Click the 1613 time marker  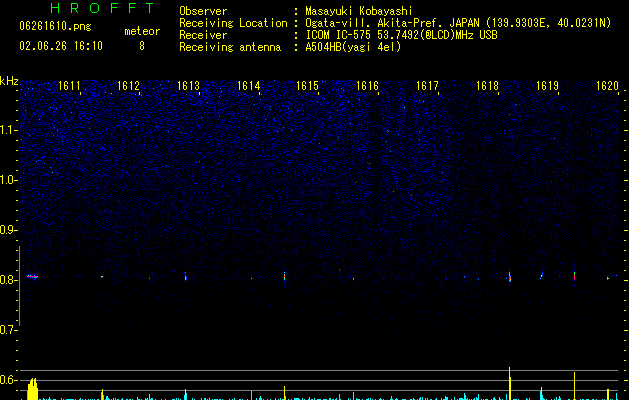188,86
